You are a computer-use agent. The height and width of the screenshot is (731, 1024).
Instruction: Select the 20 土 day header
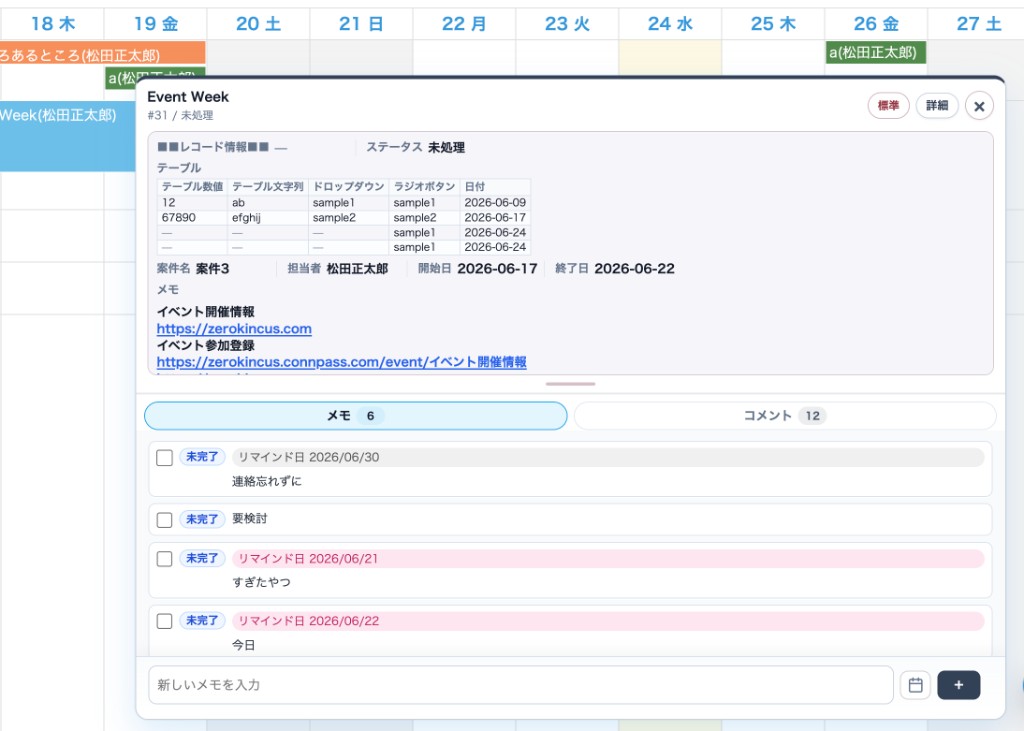click(259, 24)
